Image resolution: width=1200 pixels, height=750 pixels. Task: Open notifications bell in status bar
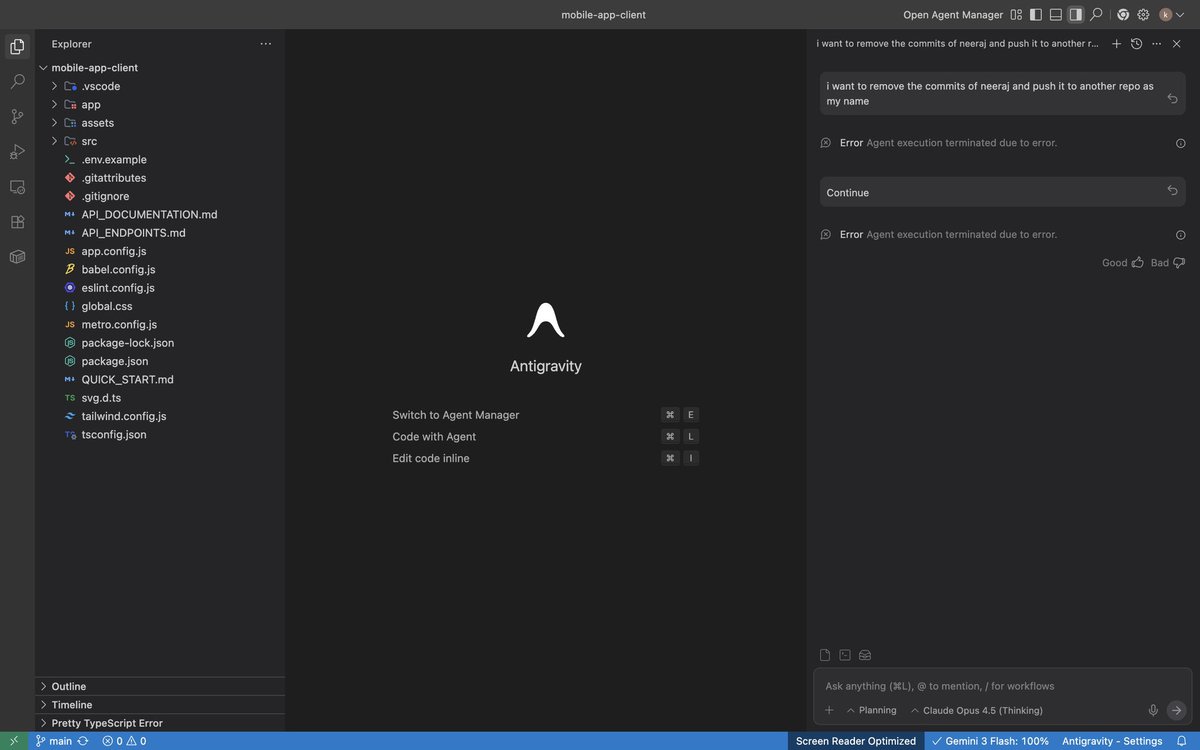pos(1182,741)
